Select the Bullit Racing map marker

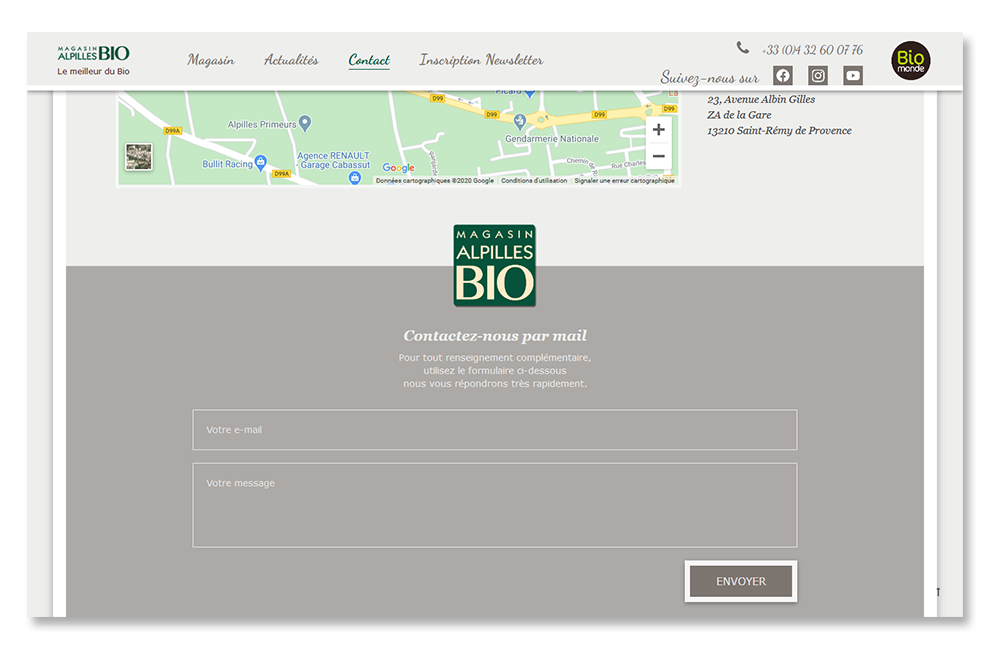261,162
